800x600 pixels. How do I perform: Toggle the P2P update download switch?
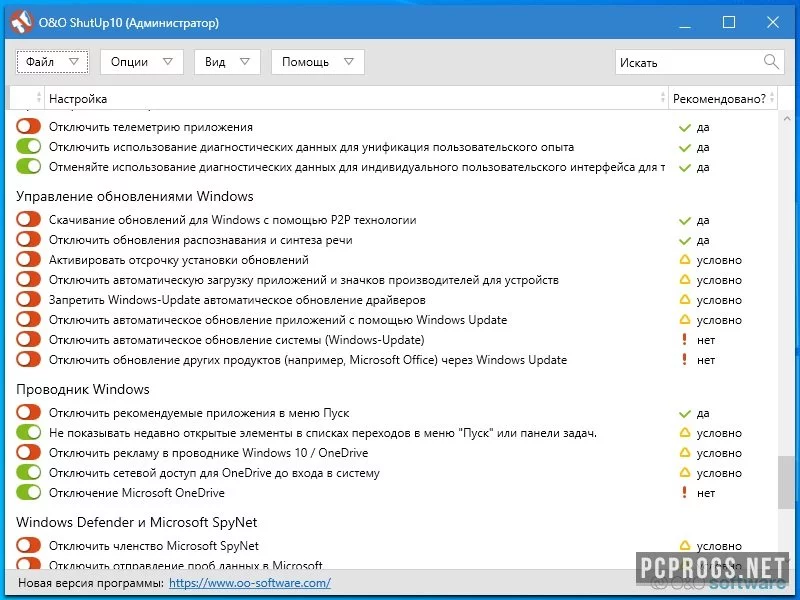pyautogui.click(x=28, y=219)
